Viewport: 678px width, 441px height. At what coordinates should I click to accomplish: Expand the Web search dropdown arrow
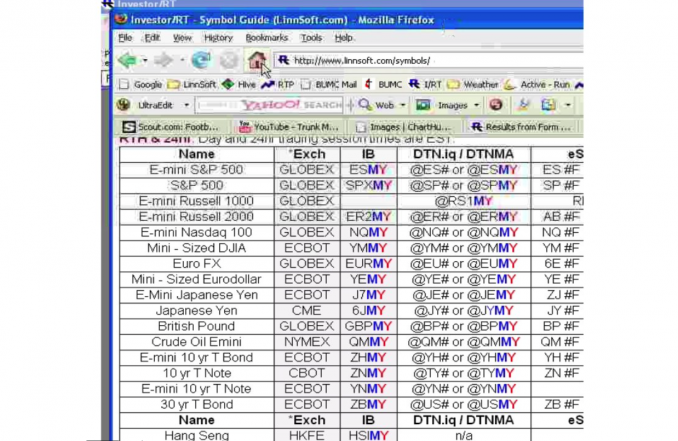pos(402,105)
